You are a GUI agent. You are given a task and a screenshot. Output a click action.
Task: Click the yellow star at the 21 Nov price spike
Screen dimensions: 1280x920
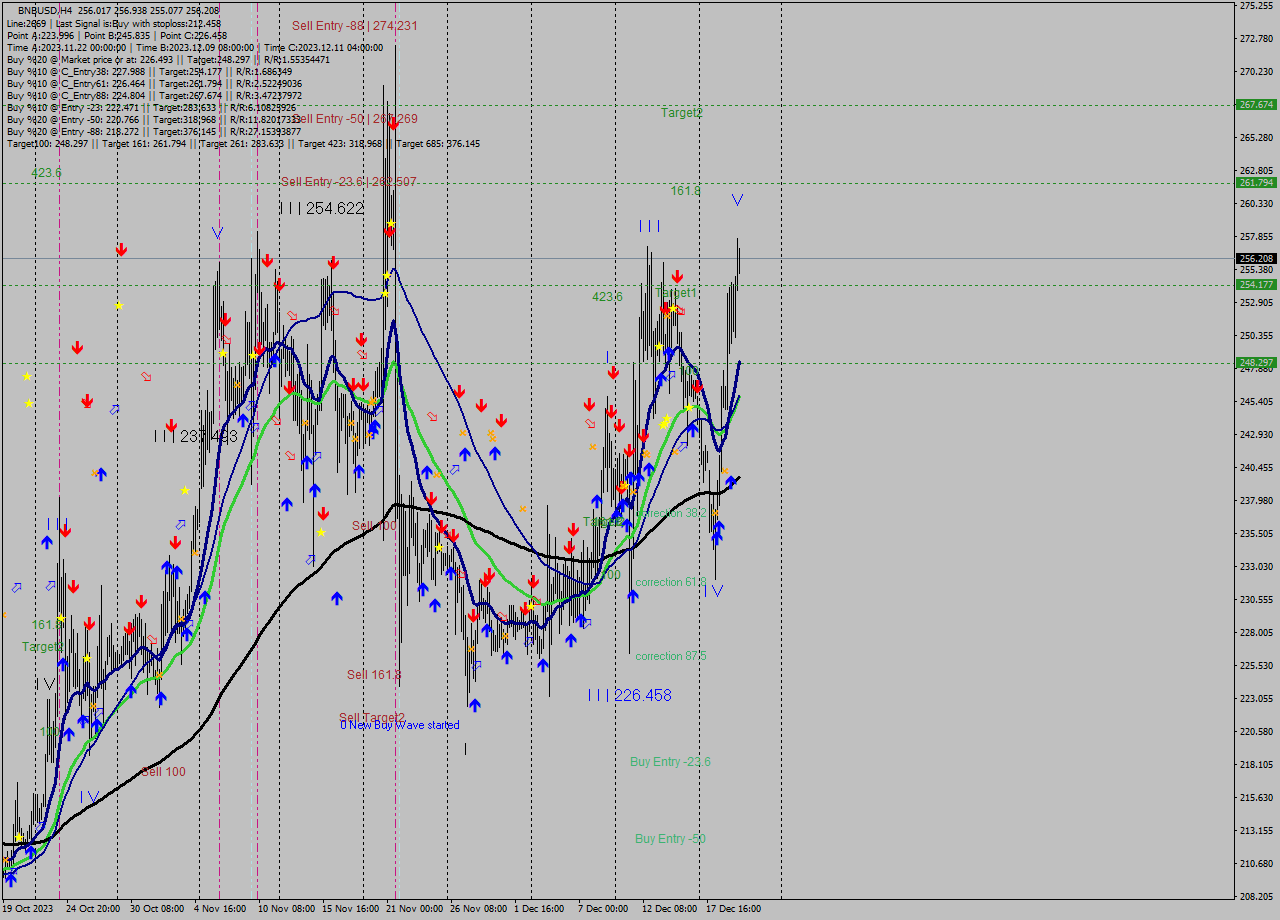coord(390,224)
